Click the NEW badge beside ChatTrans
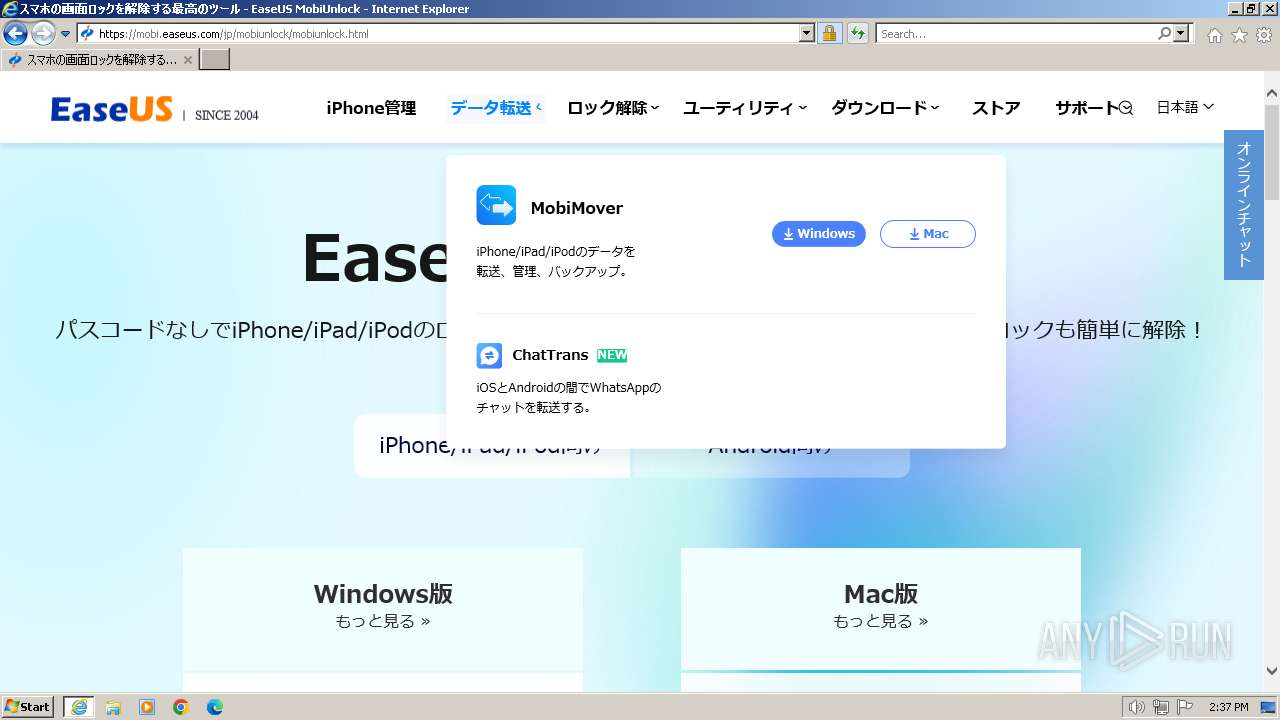The height and width of the screenshot is (720, 1280). point(612,355)
